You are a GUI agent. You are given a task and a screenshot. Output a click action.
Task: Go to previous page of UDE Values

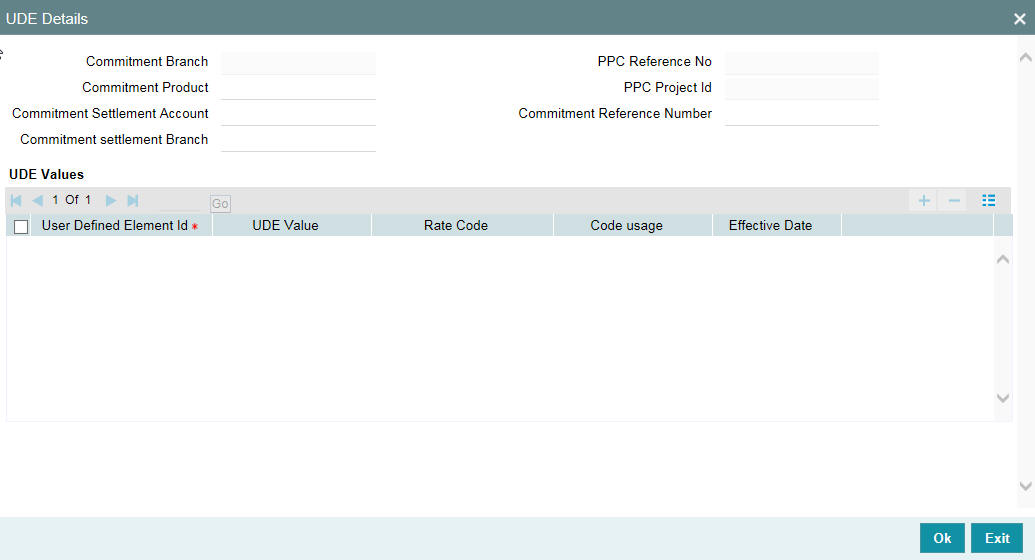tap(38, 200)
